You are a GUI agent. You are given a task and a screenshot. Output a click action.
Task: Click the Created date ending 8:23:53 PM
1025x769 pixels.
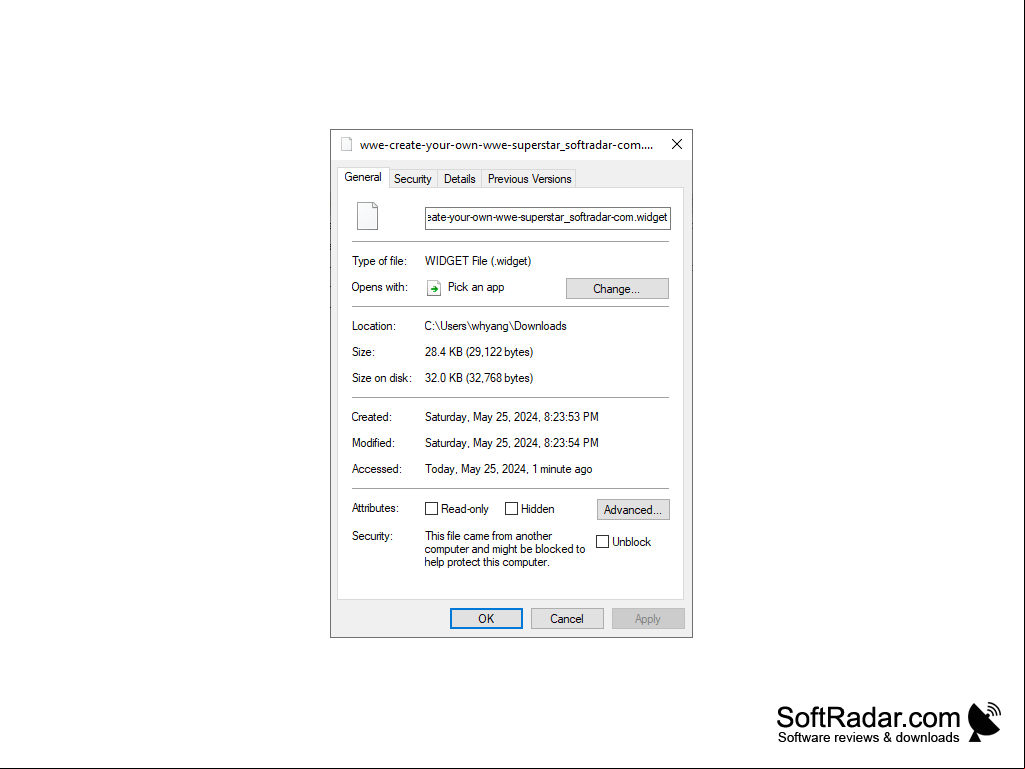point(512,417)
